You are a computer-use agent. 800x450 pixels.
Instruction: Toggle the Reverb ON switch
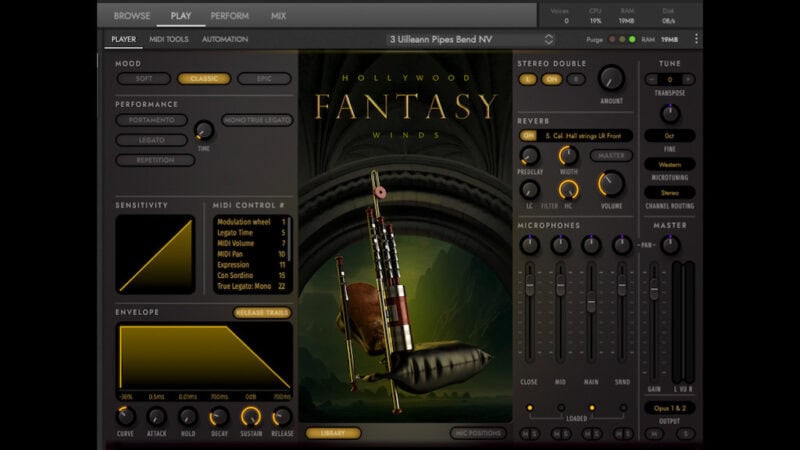coord(528,135)
